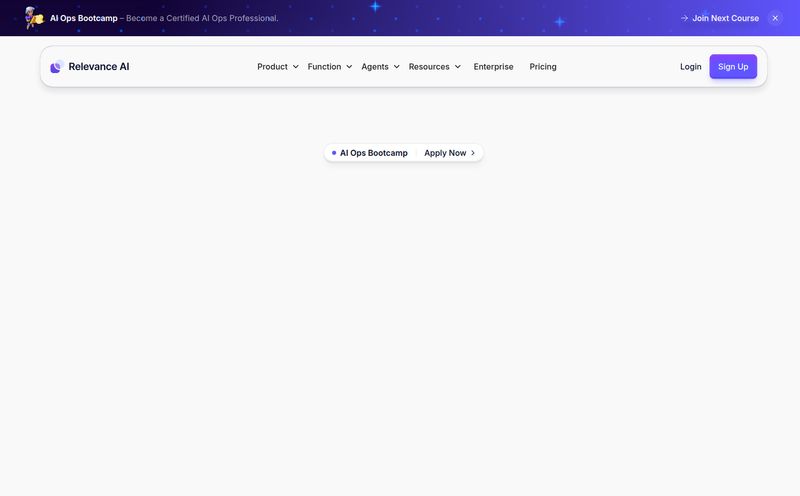The height and width of the screenshot is (496, 800).
Task: Click the Relevance AI brand name
Action: [x=98, y=66]
